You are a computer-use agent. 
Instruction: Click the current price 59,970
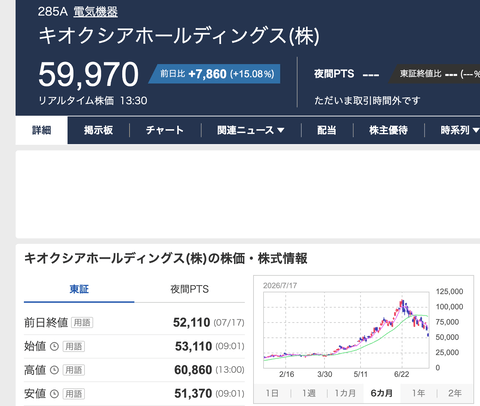tap(88, 74)
